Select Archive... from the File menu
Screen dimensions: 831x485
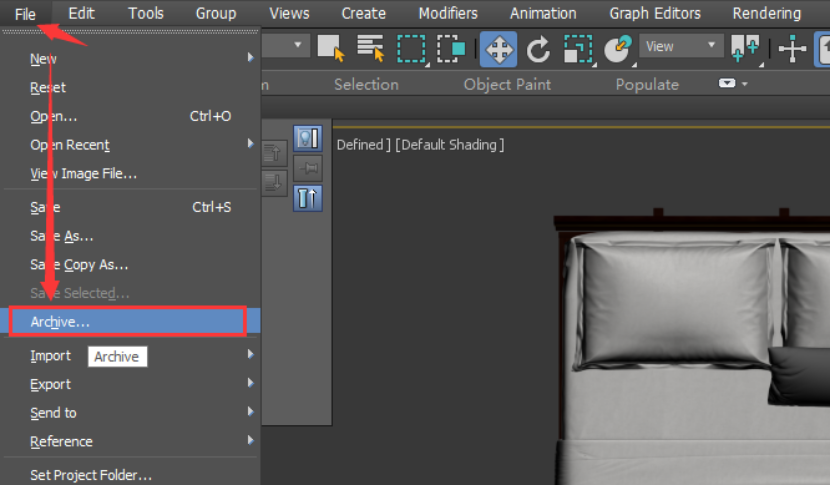click(60, 322)
